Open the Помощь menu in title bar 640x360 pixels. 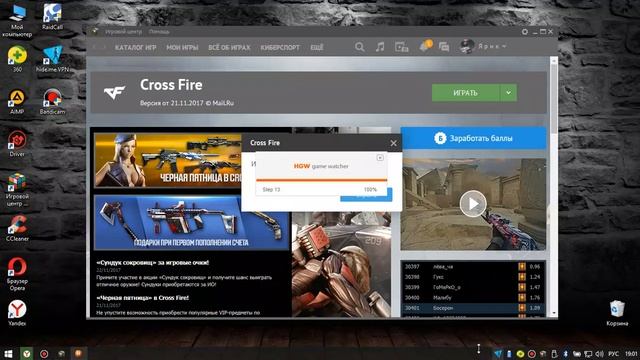click(159, 32)
